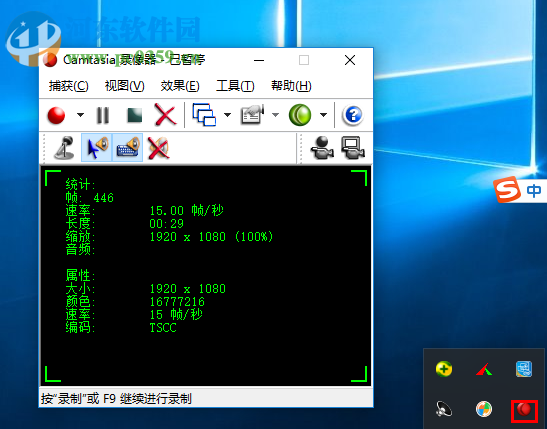Click the green sphere effects icon
The height and width of the screenshot is (429, 547).
tap(300, 115)
